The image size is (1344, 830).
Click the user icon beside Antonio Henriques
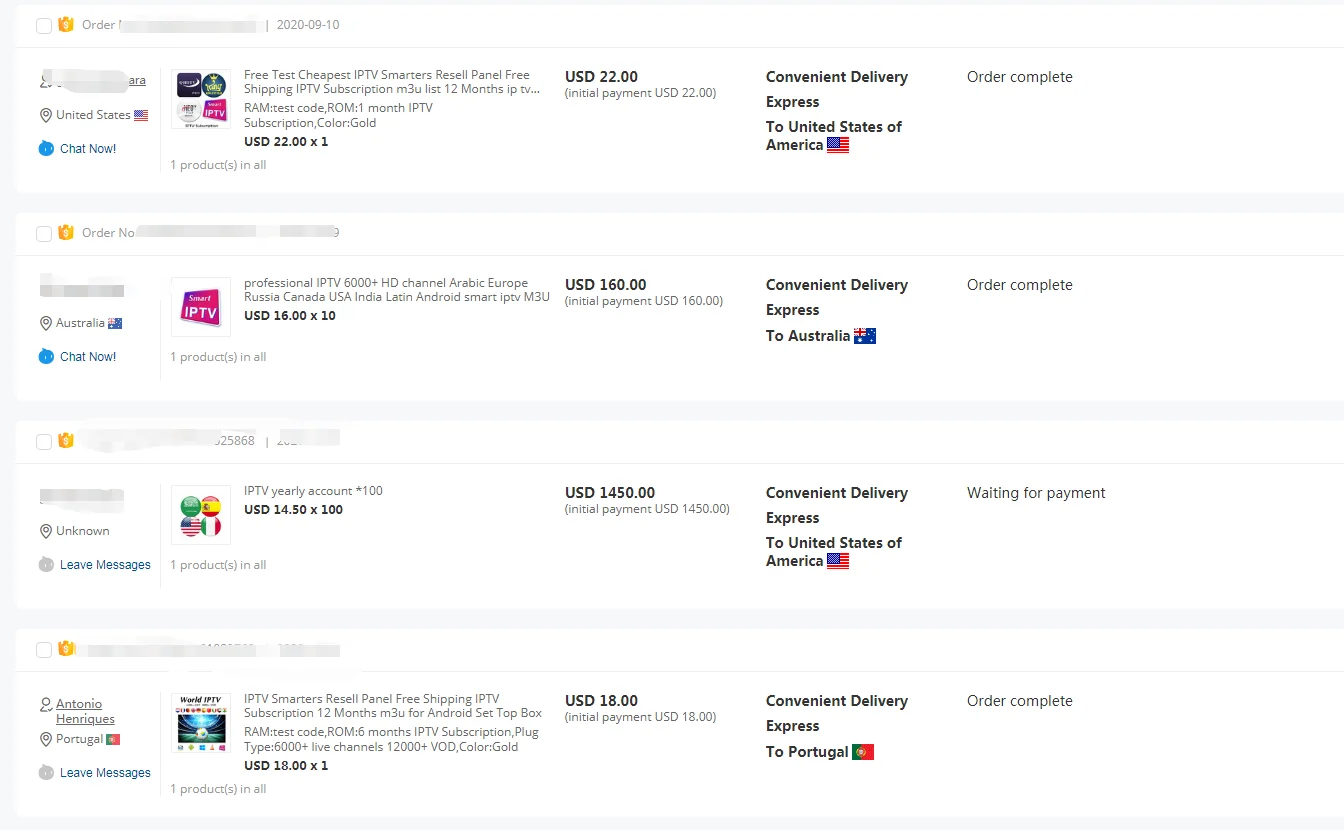click(x=46, y=705)
